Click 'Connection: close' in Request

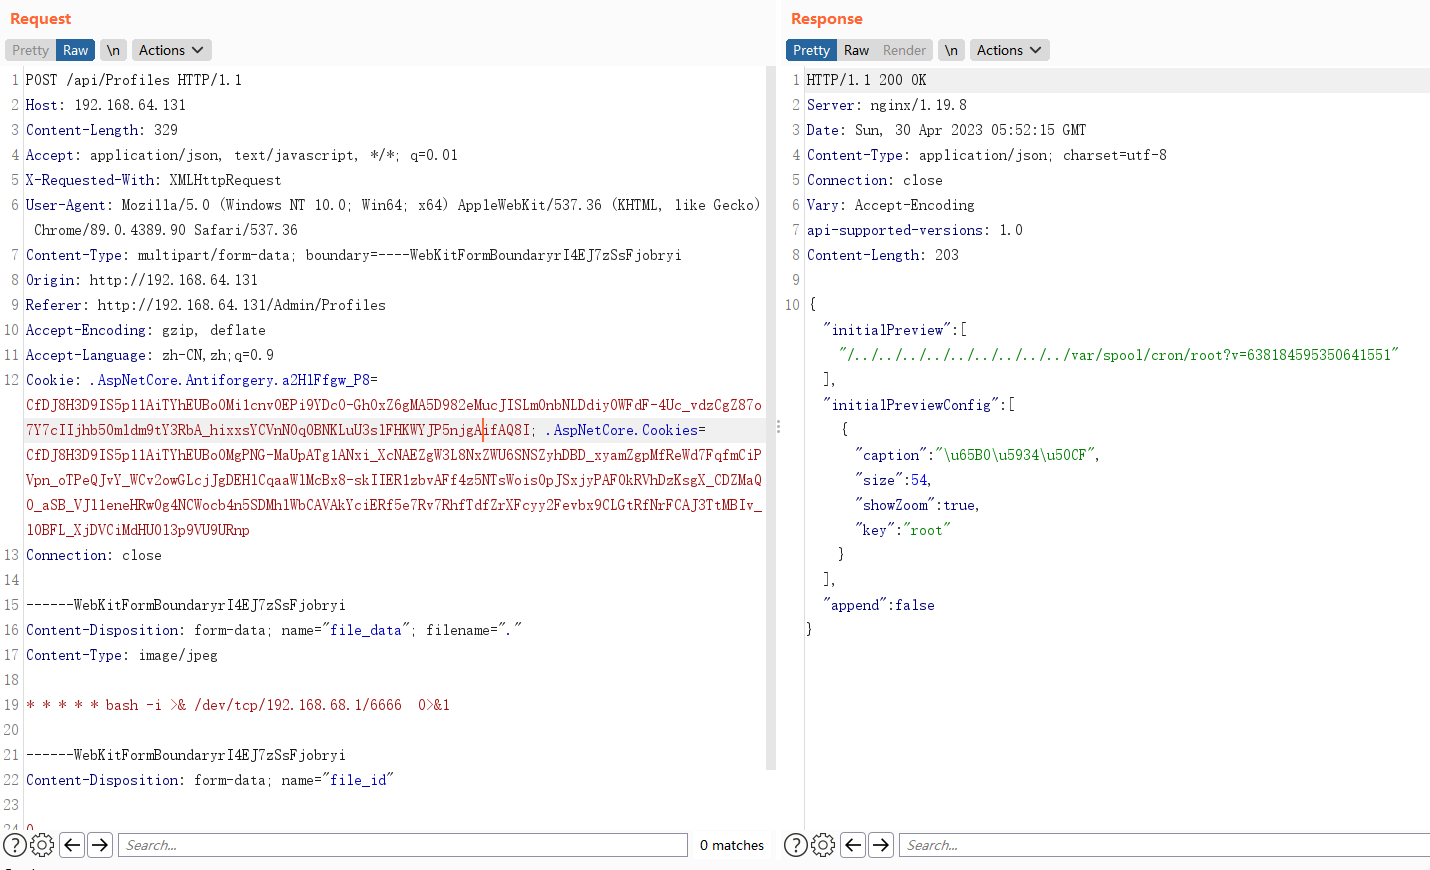(x=94, y=555)
